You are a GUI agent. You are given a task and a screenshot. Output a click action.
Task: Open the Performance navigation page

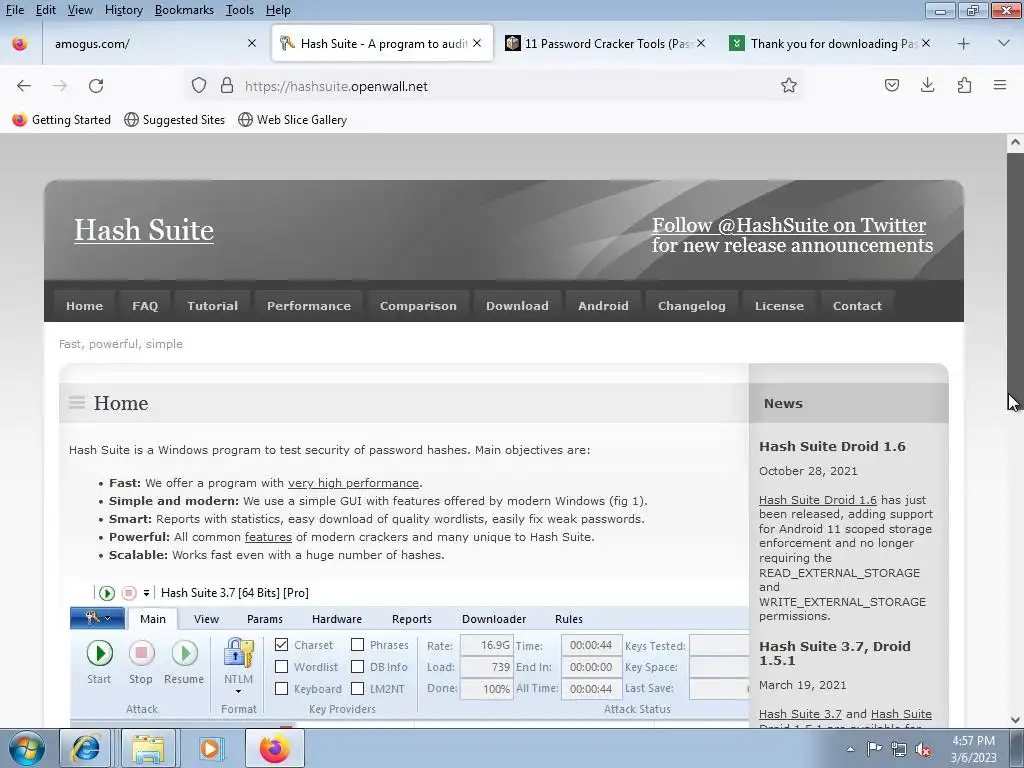click(x=309, y=306)
